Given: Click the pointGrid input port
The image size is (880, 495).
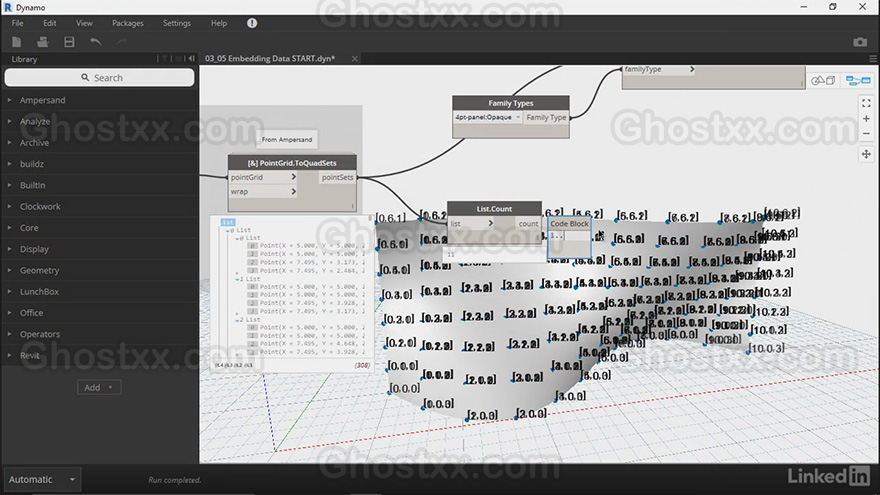Looking at the screenshot, I should [263, 177].
